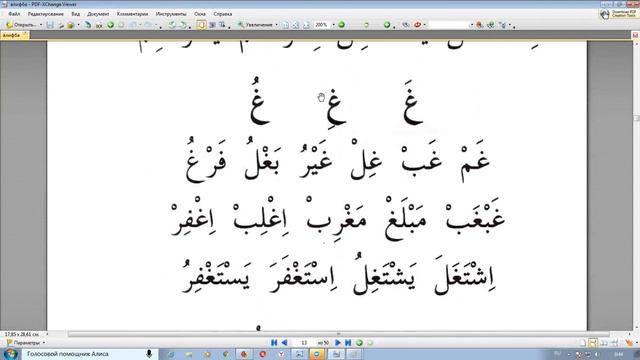Expand the Открыть dropdown arrow

[x=40, y=25]
